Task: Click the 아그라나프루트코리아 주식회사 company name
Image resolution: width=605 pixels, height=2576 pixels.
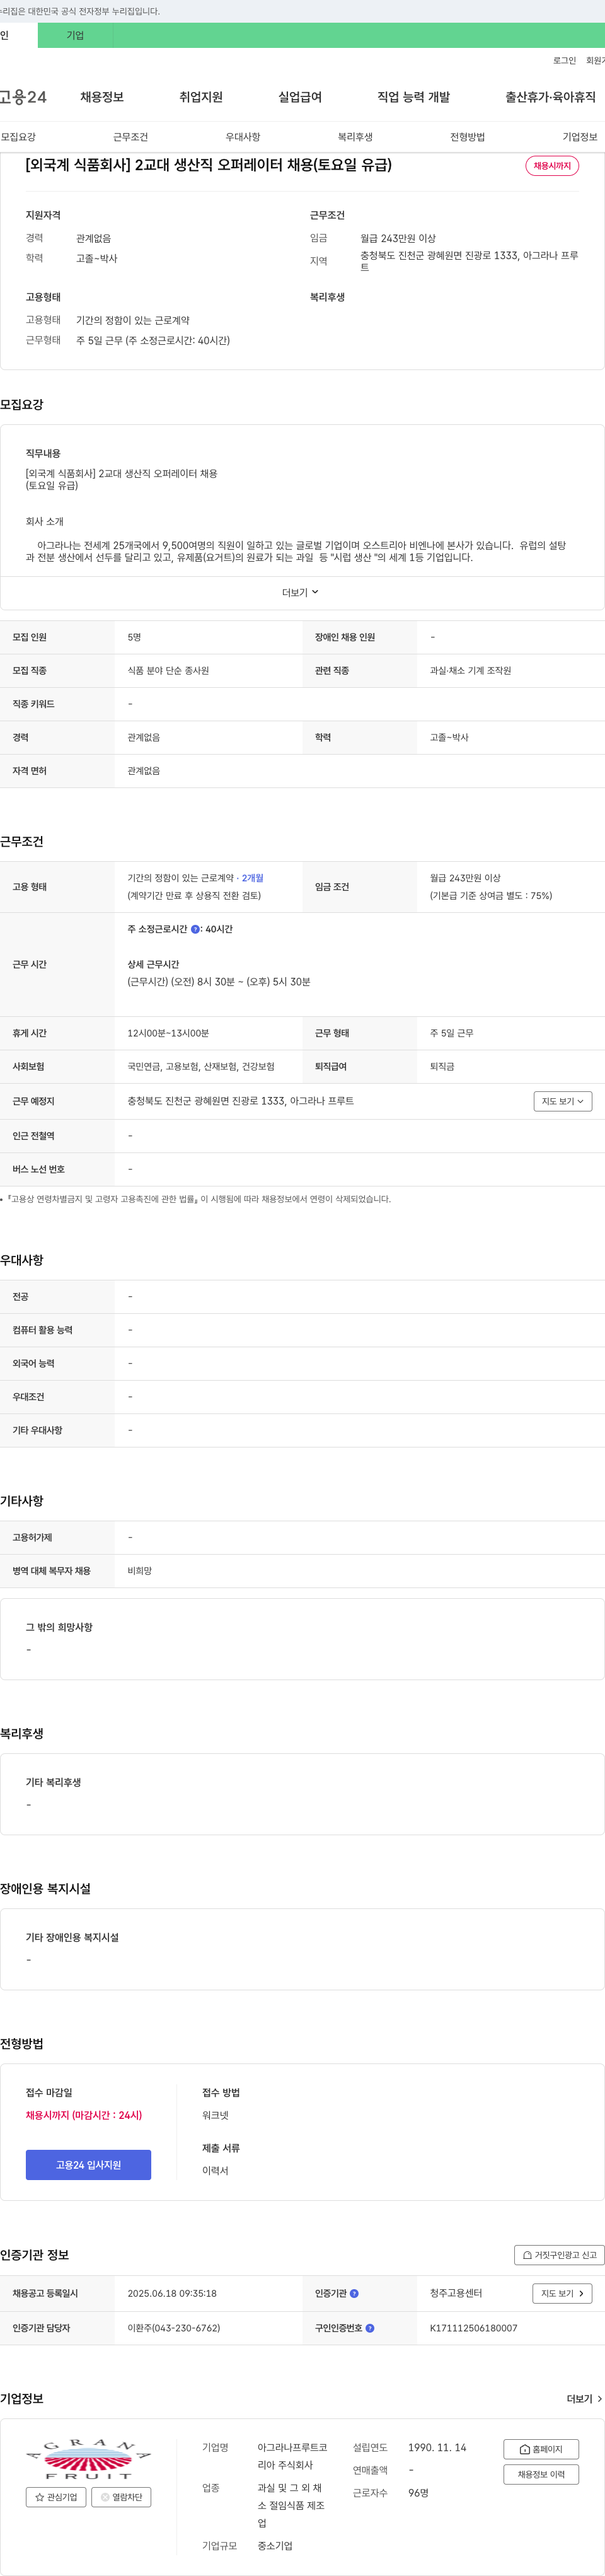Action: click(x=292, y=2456)
